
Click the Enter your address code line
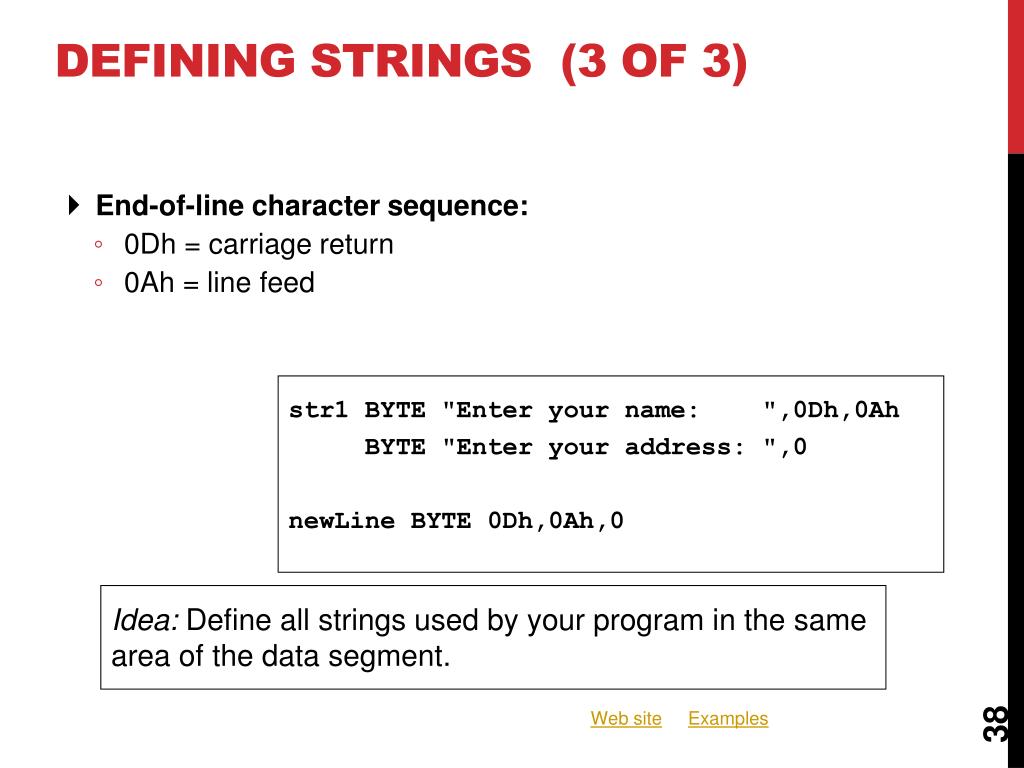pos(585,447)
